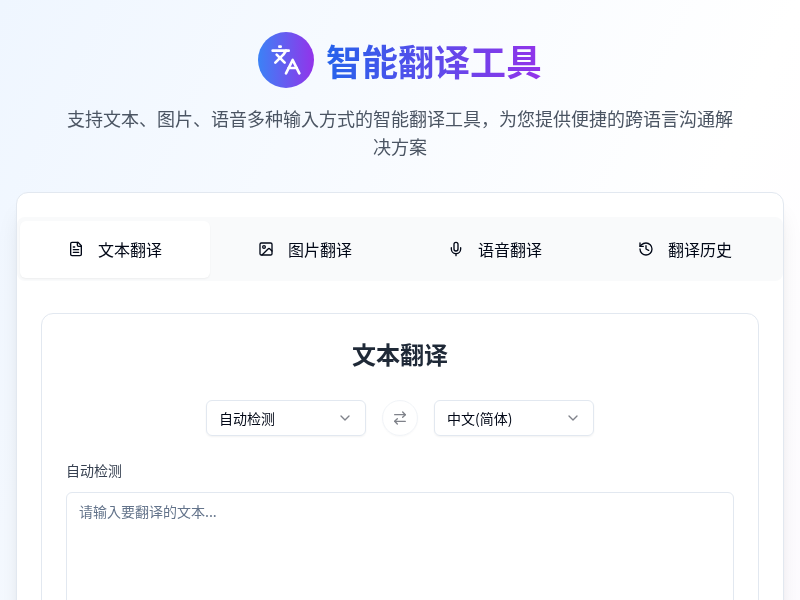Viewport: 800px width, 600px height.
Task: Click the 智能翻译工具 title text
Action: (433, 62)
